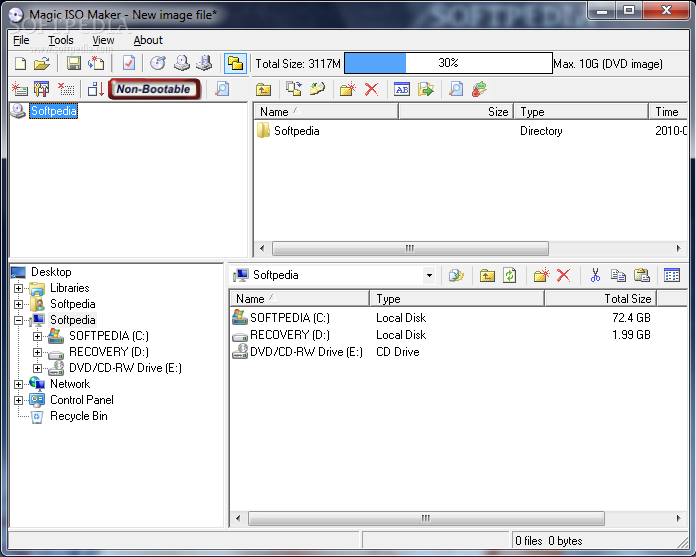
Task: Open image properties checkmark icon
Action: pos(129,63)
